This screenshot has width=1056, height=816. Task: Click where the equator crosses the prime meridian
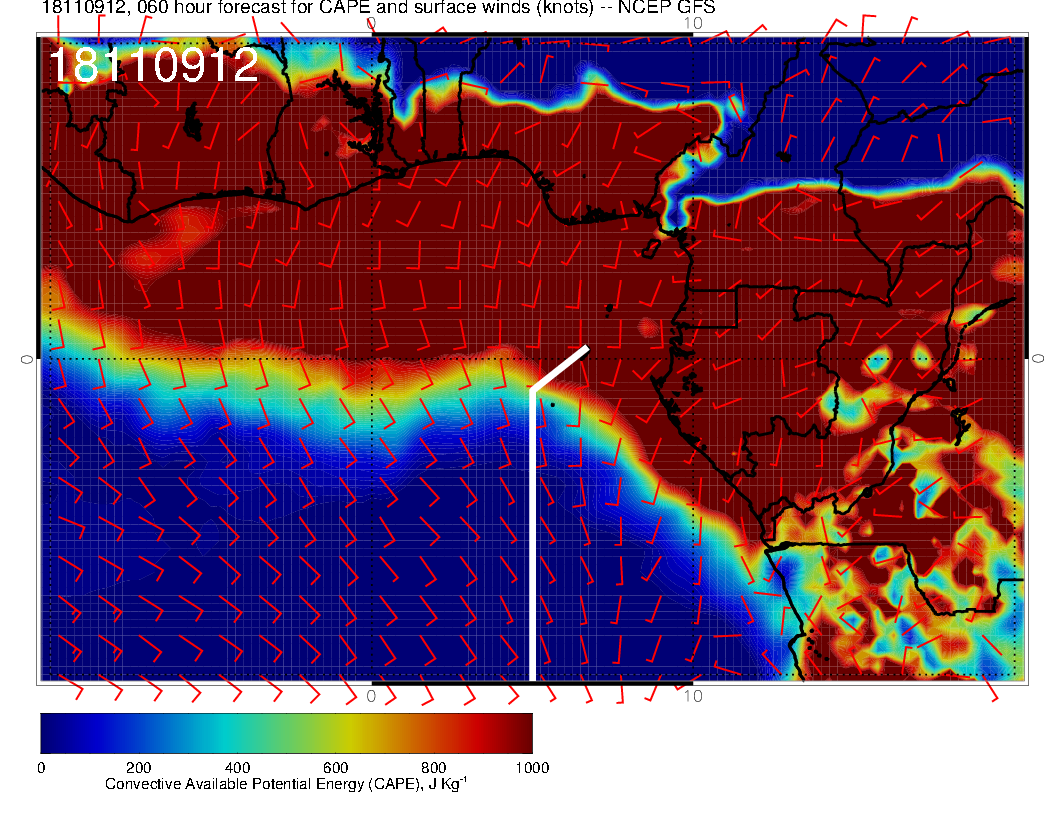tap(372, 358)
